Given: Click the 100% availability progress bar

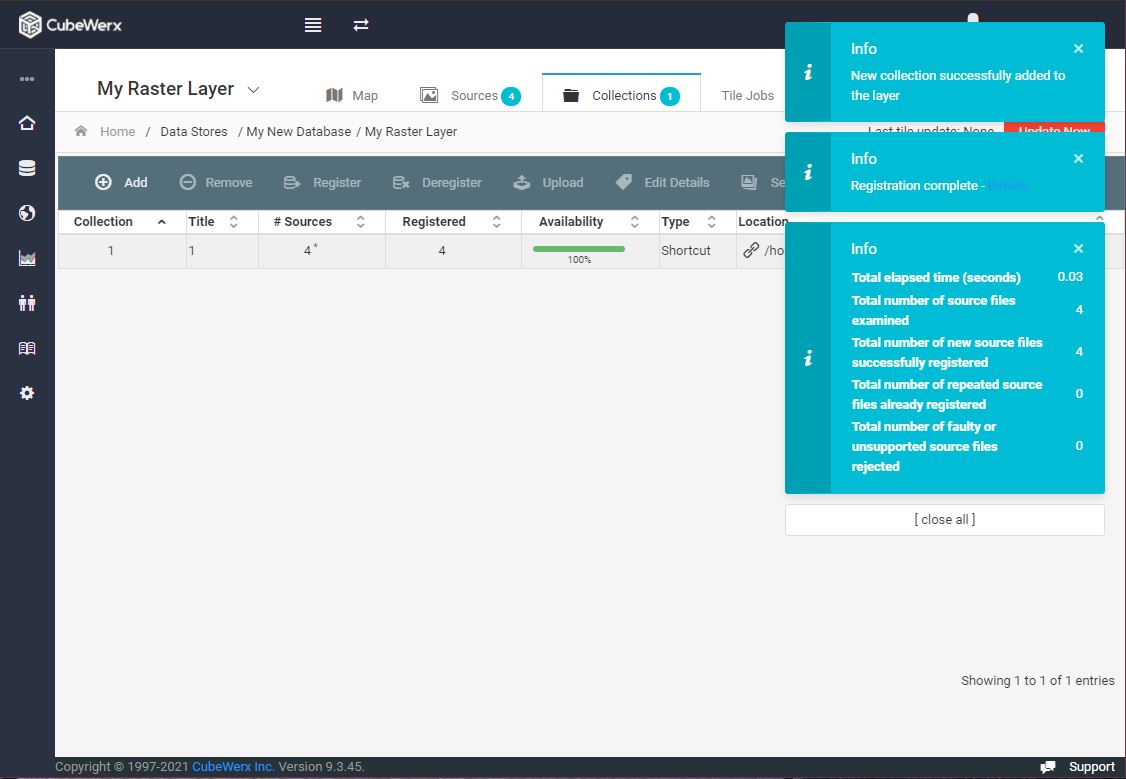Looking at the screenshot, I should [579, 249].
